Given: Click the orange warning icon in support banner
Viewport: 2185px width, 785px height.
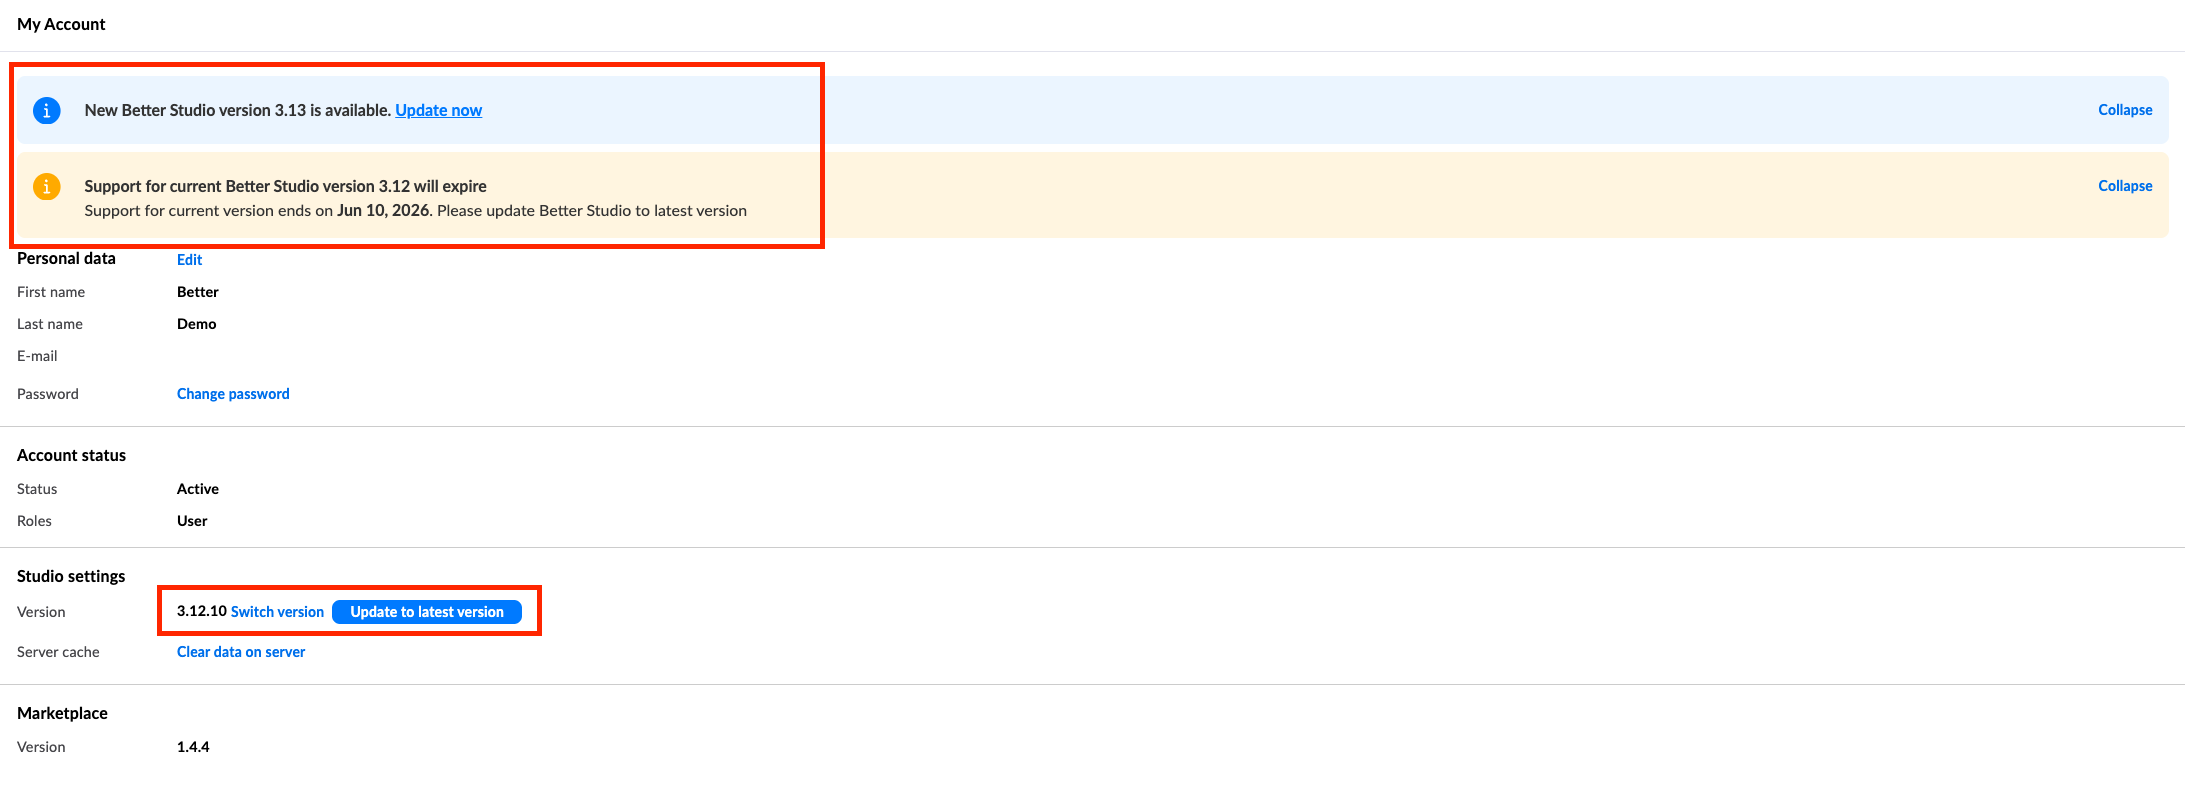Looking at the screenshot, I should 47,186.
